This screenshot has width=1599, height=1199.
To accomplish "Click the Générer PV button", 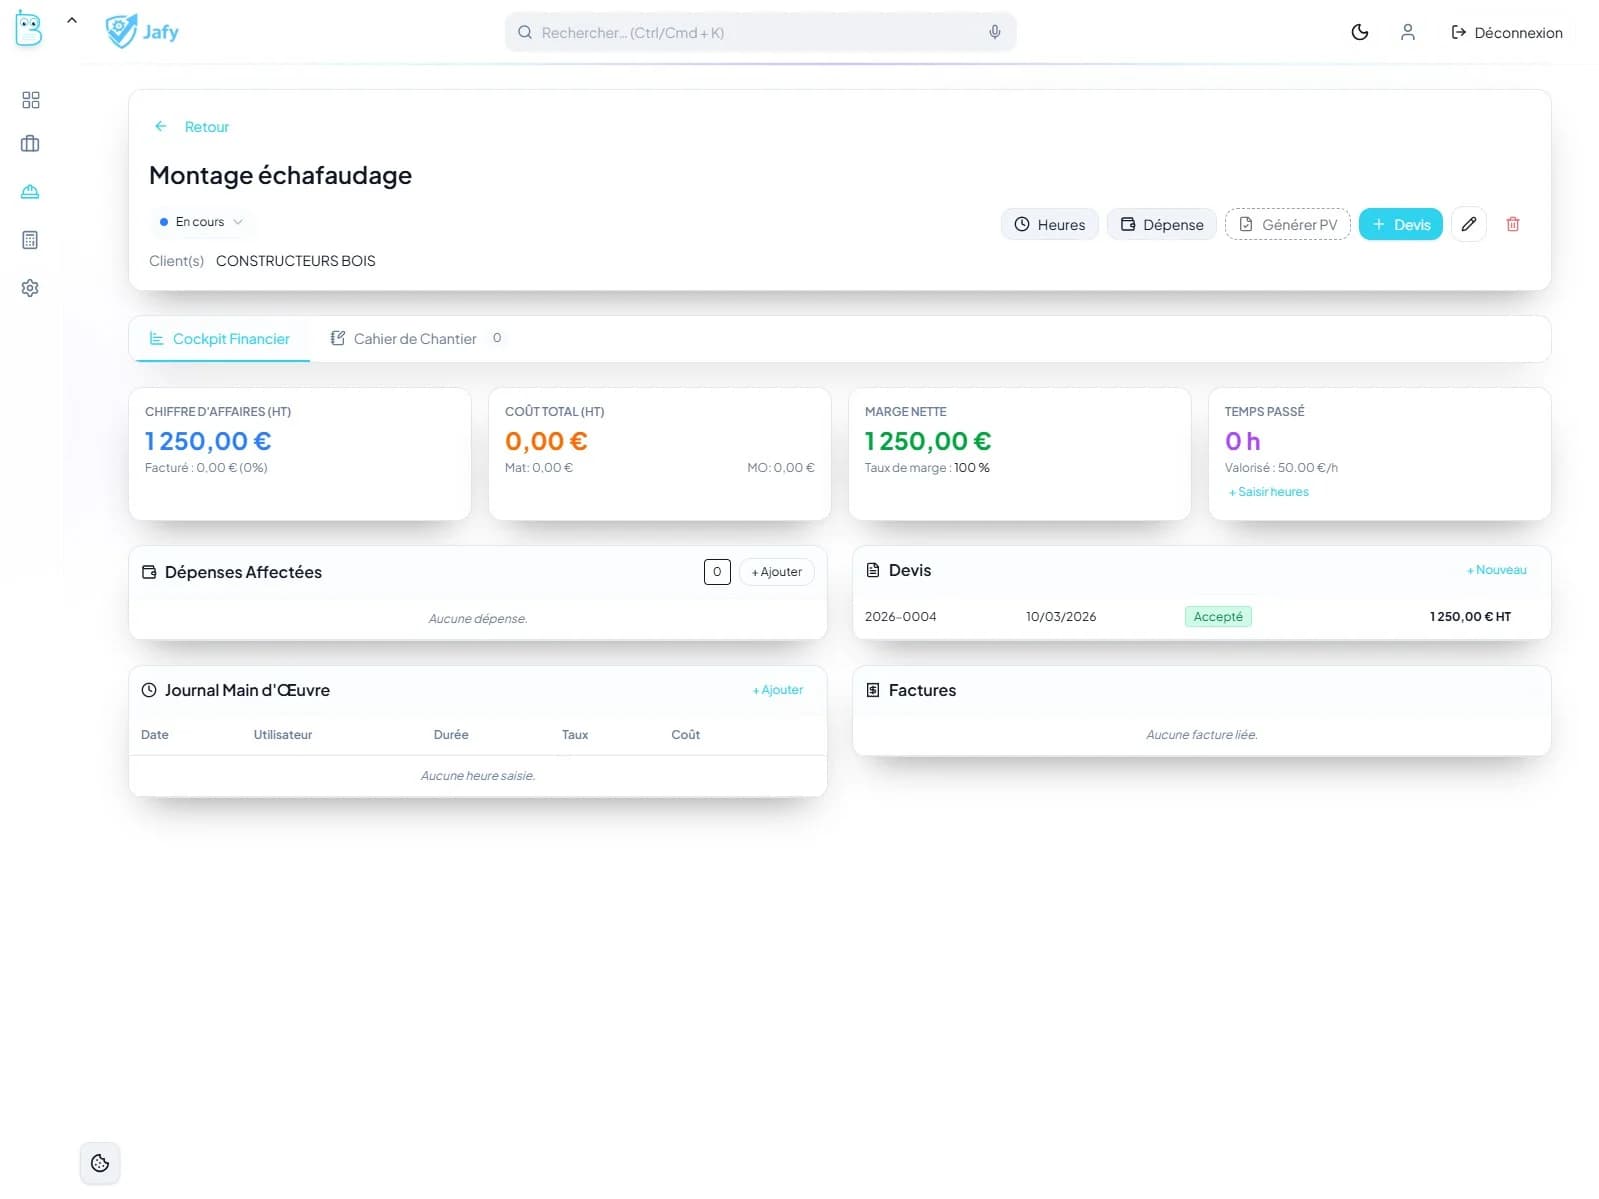I will [1287, 224].
